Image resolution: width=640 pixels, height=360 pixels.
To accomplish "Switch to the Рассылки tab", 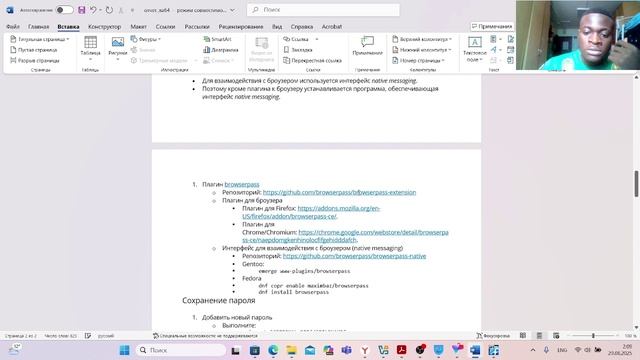I will (x=197, y=27).
